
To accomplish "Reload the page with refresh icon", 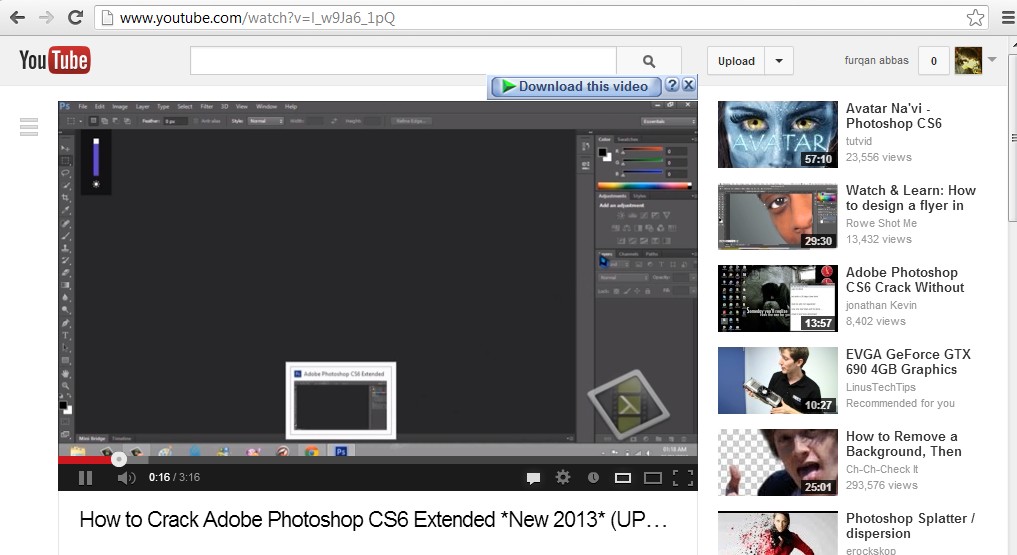I will pos(75,18).
